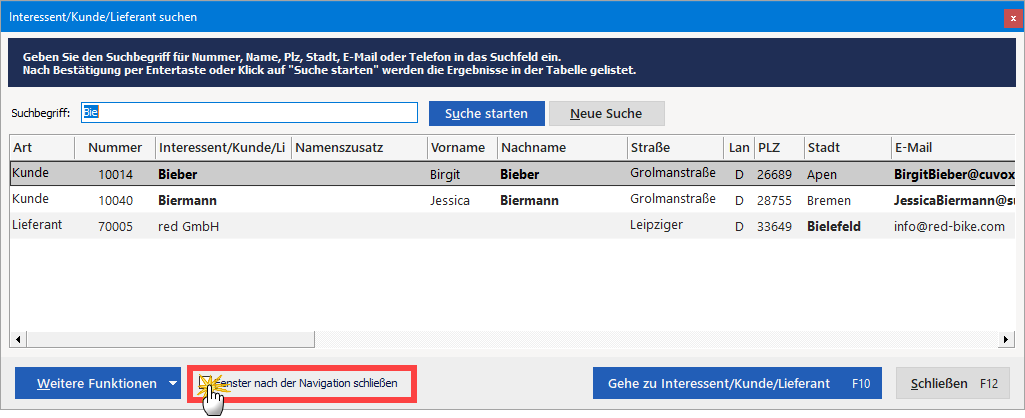1025x418 pixels.
Task: Click the Straße column header
Action: pos(675,148)
